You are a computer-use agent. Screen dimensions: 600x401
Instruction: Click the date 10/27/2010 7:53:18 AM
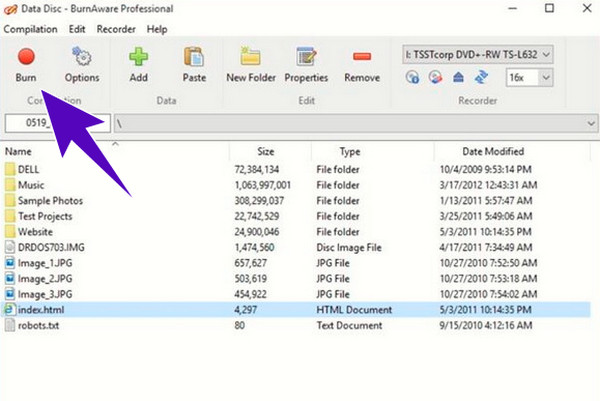click(488, 279)
